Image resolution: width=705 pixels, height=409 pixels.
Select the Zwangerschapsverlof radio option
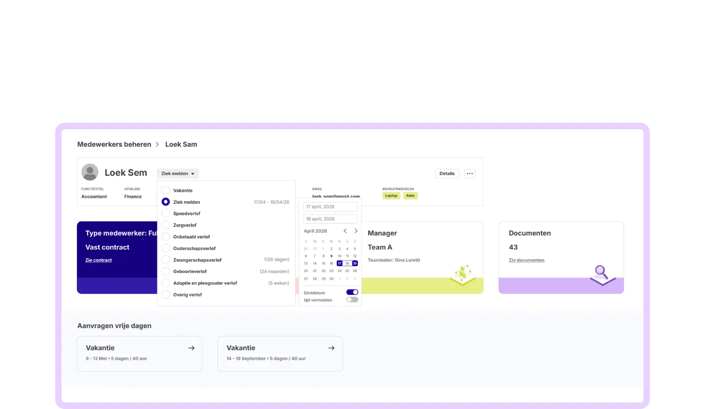pos(165,260)
